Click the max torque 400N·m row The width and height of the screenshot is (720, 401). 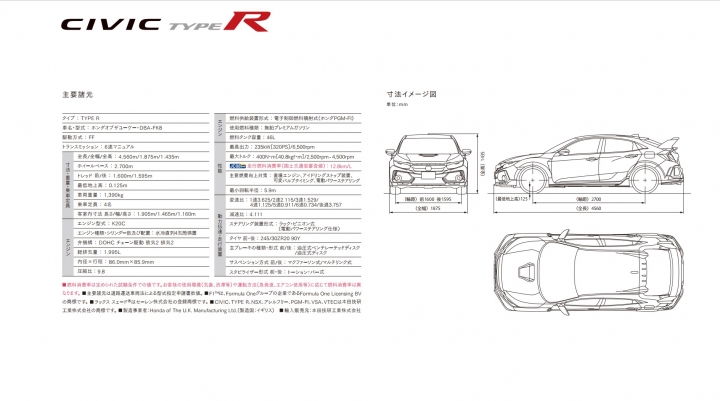coord(294,157)
